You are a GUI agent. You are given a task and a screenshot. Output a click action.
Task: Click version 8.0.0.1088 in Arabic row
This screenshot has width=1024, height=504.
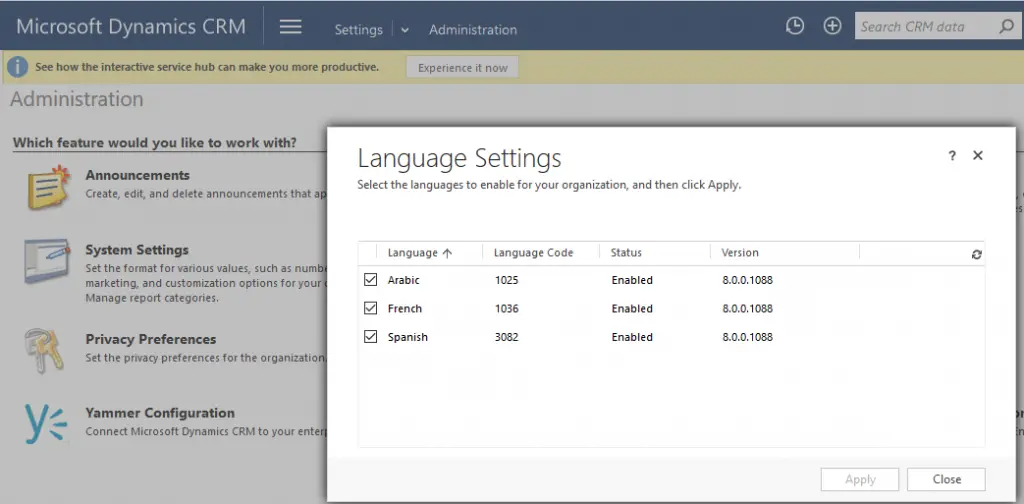tap(747, 280)
